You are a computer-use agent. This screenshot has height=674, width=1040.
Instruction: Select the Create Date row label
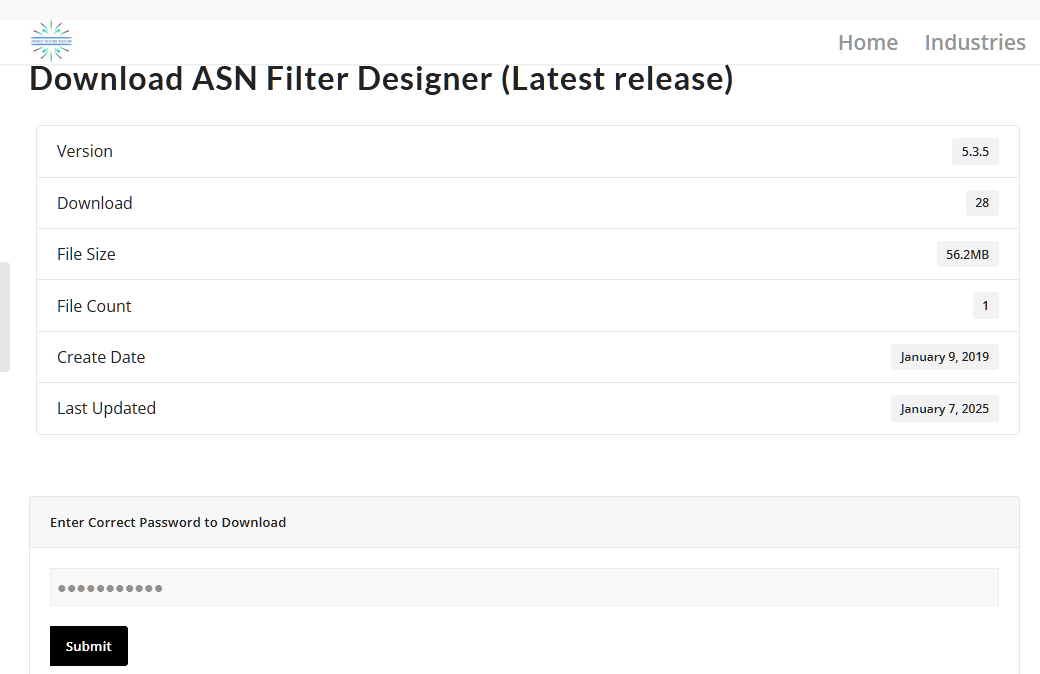pyautogui.click(x=101, y=357)
